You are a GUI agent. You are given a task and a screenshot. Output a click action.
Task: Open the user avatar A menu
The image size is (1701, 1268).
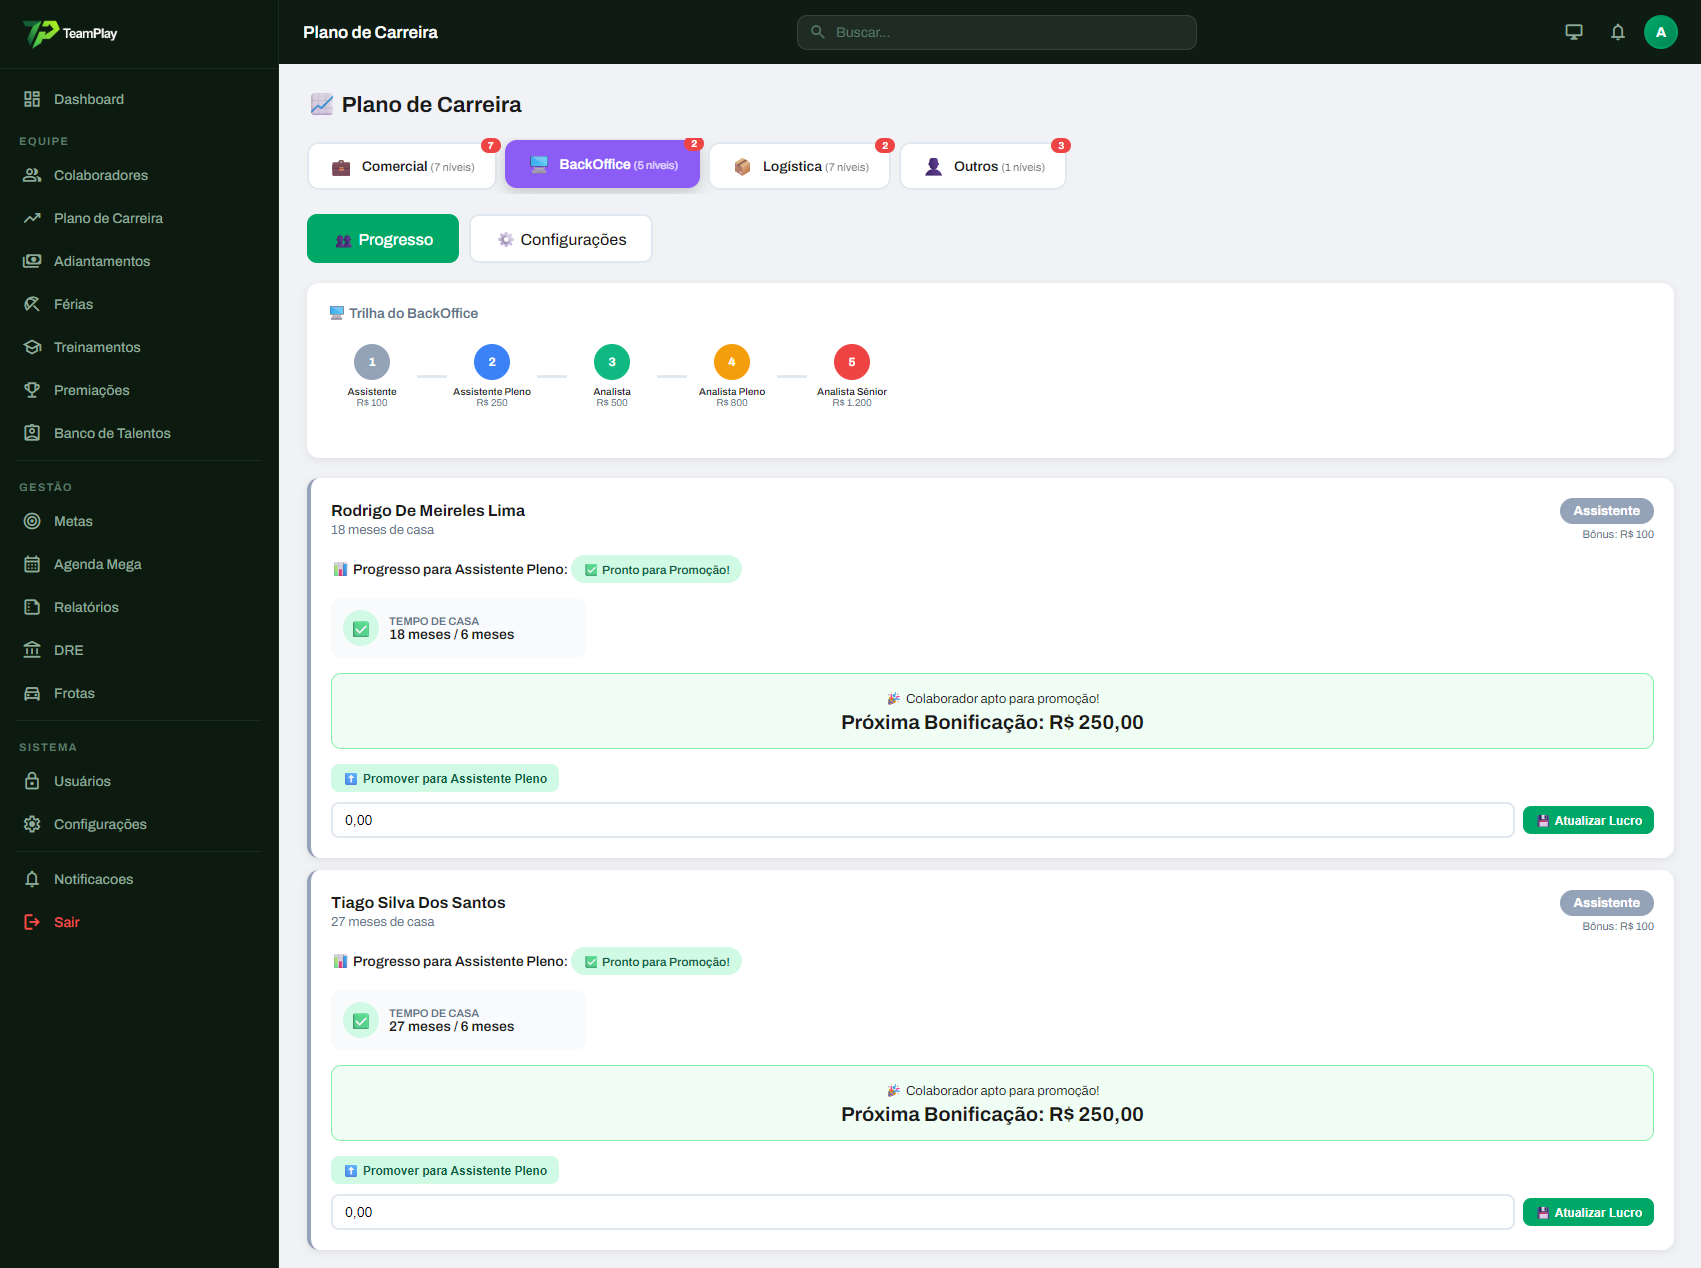pos(1661,32)
